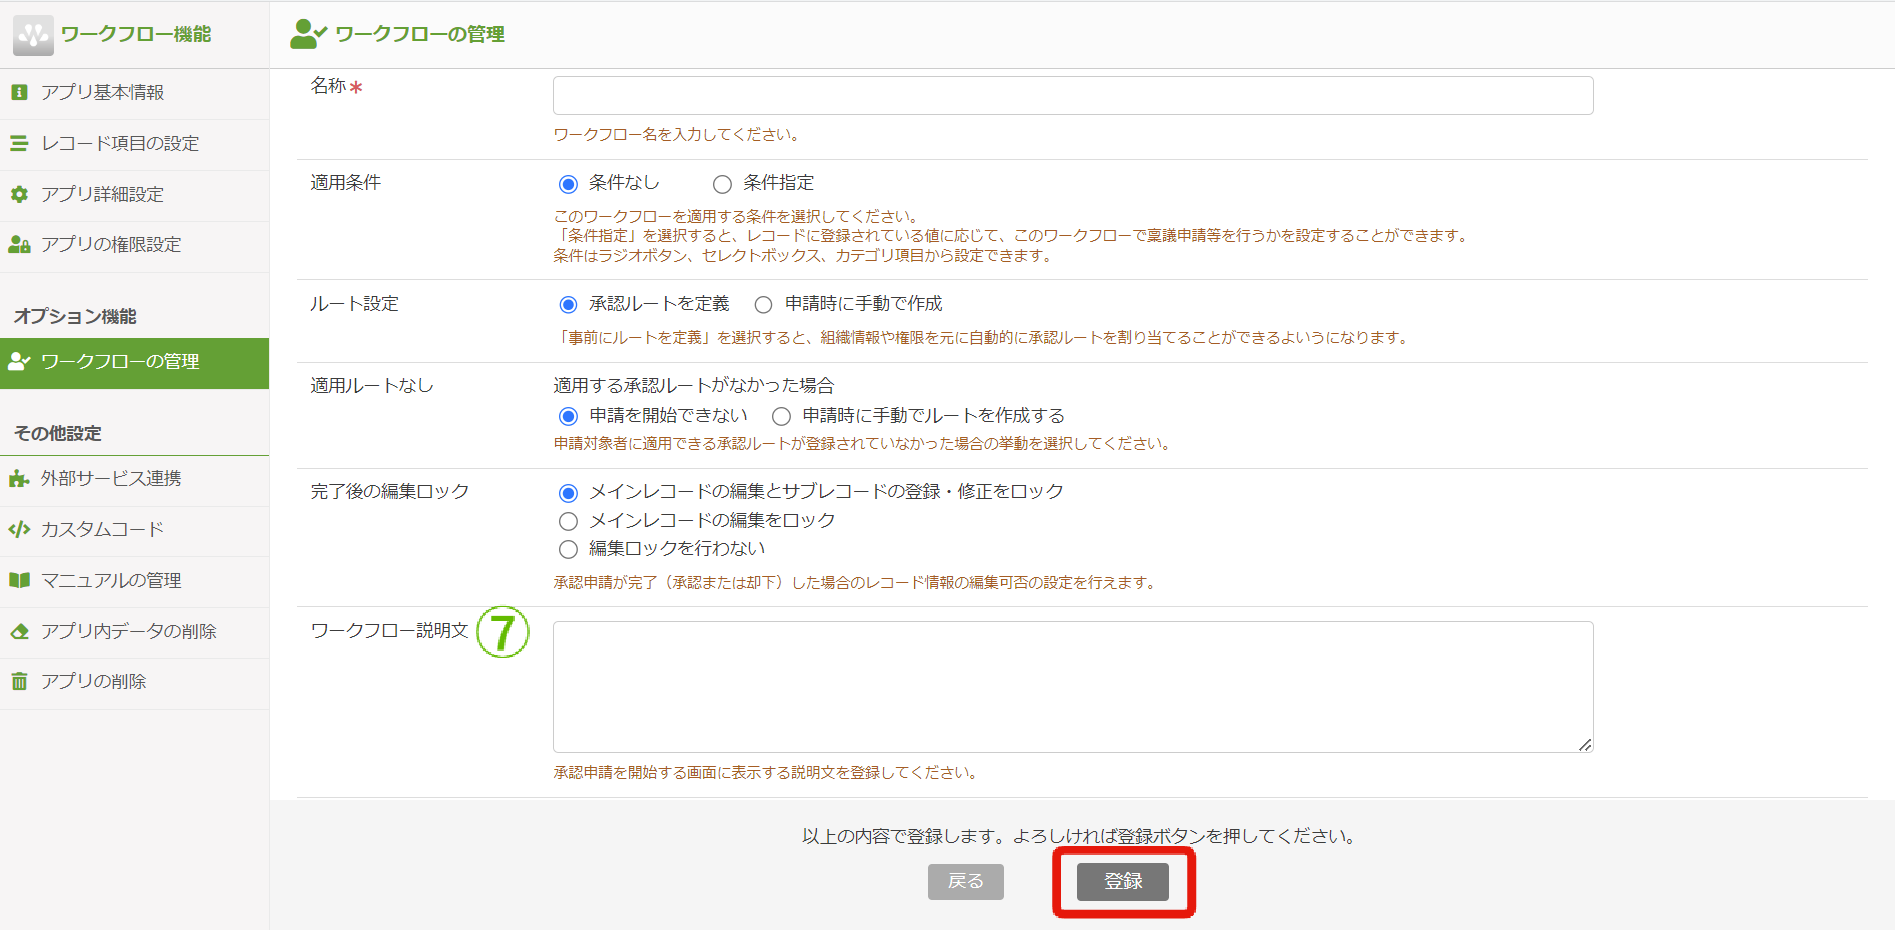Click the 以上の内容で登録します confirmation text

click(x=1081, y=836)
